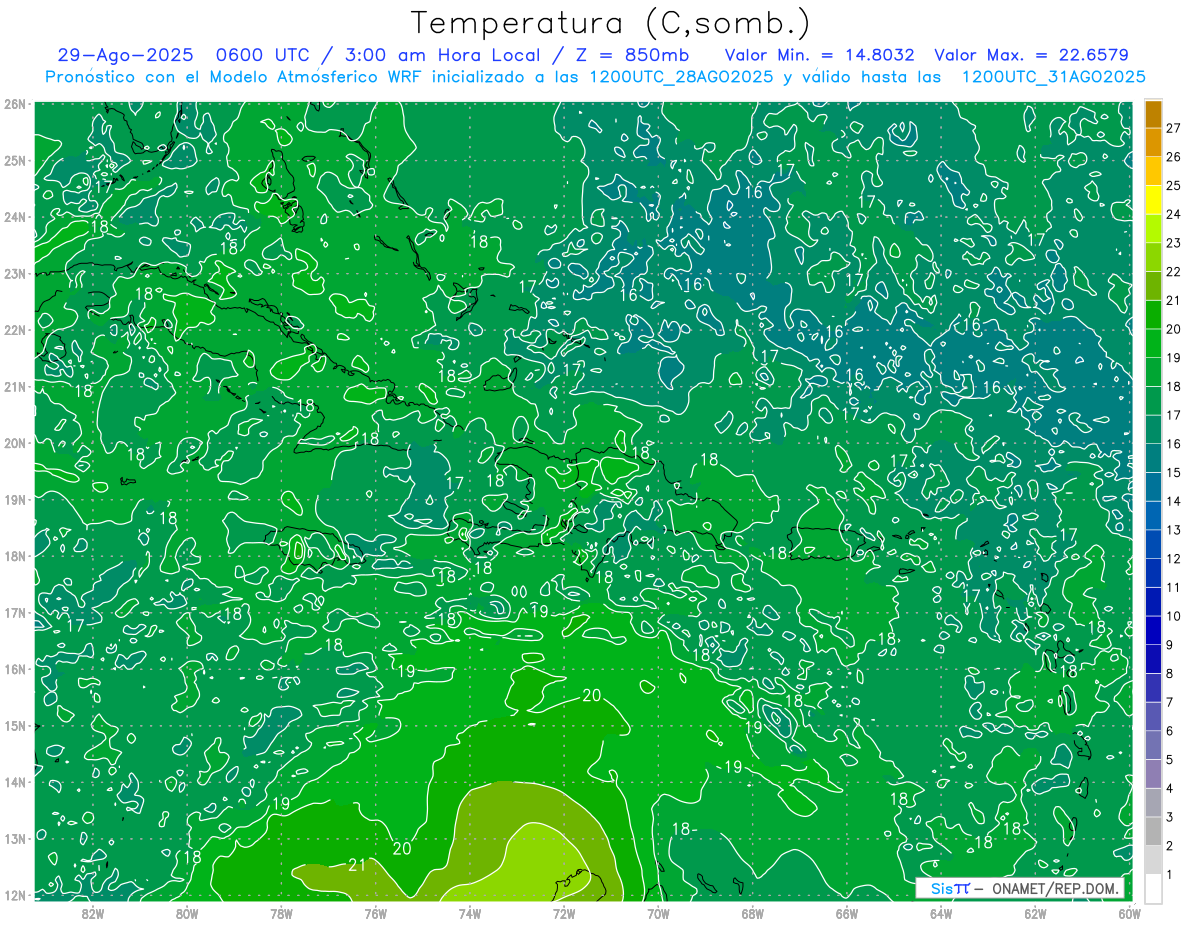Click the "72W" longitude axis label
This screenshot has height=927, width=1200.
[564, 913]
